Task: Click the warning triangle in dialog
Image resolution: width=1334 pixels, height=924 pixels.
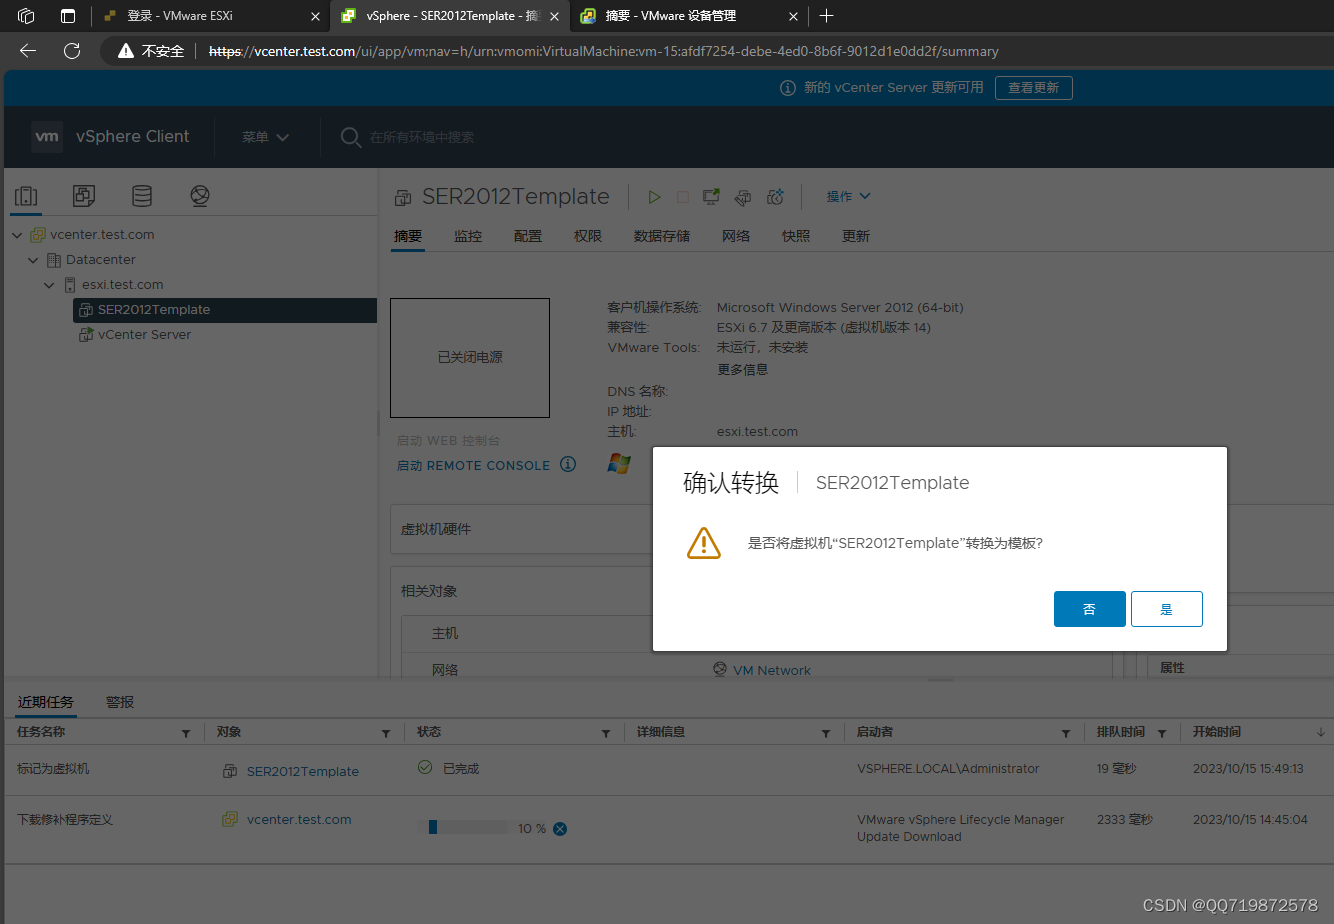Action: (x=704, y=543)
